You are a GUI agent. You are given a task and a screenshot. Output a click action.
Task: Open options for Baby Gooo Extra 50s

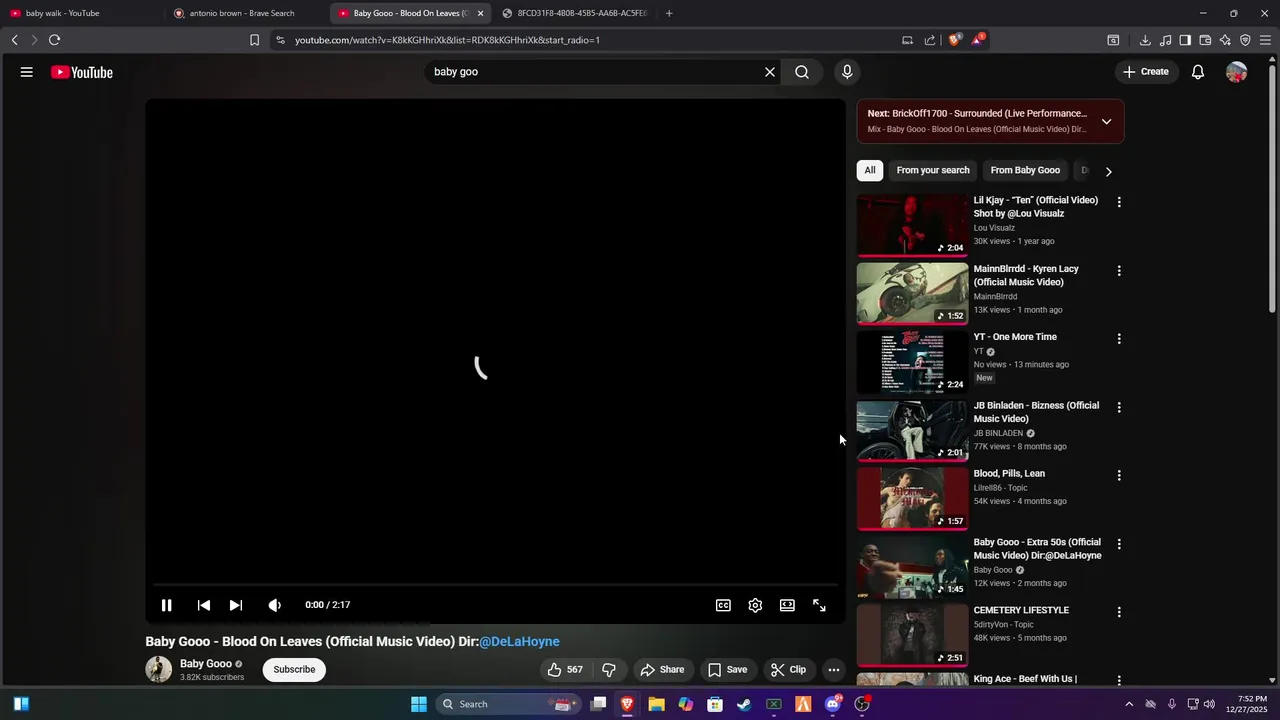[1119, 544]
